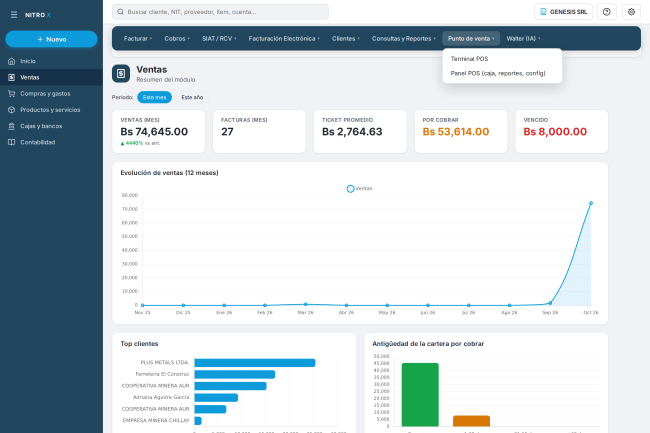The image size is (650, 433).
Task: Open Productos y servicios sidebar item
Action: point(51,110)
